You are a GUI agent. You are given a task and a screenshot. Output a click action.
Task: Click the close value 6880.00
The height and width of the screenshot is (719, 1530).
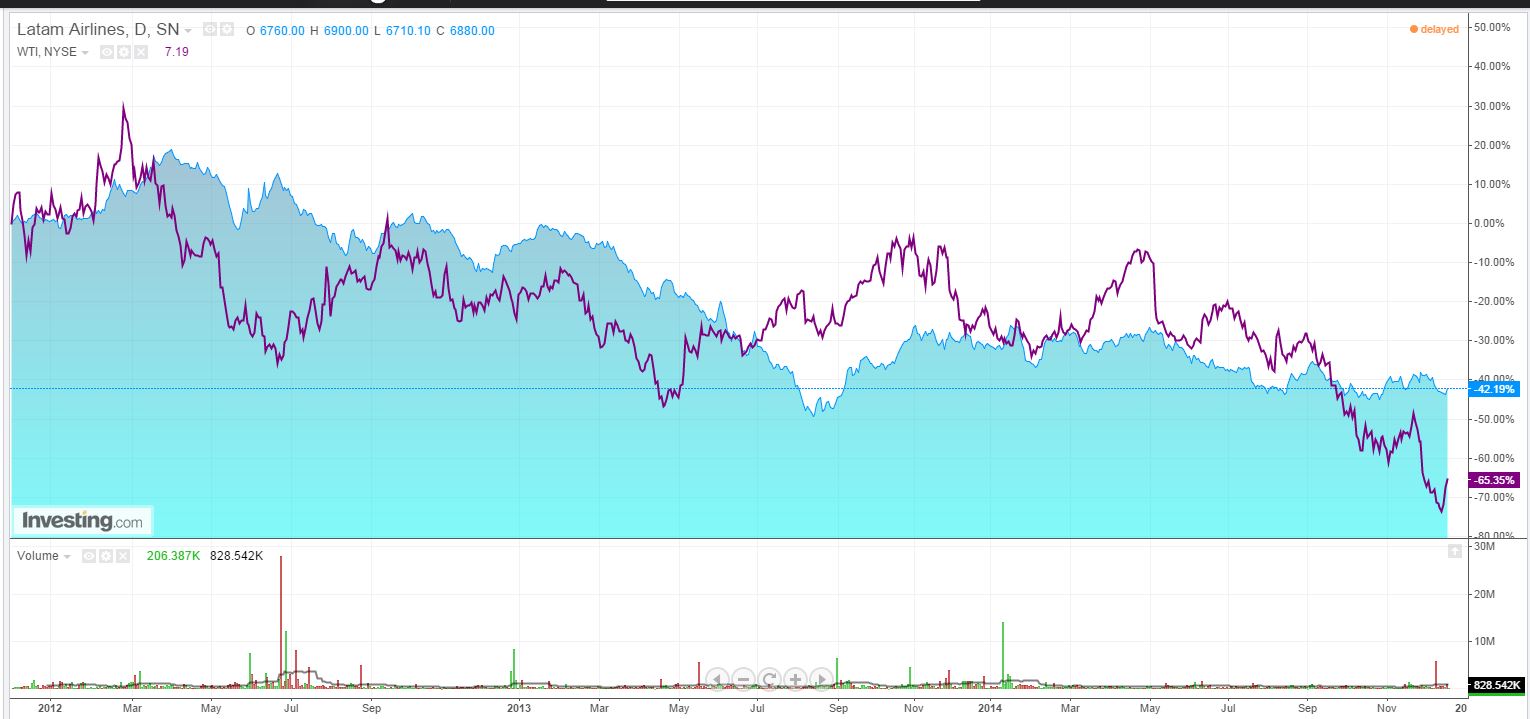[x=472, y=31]
